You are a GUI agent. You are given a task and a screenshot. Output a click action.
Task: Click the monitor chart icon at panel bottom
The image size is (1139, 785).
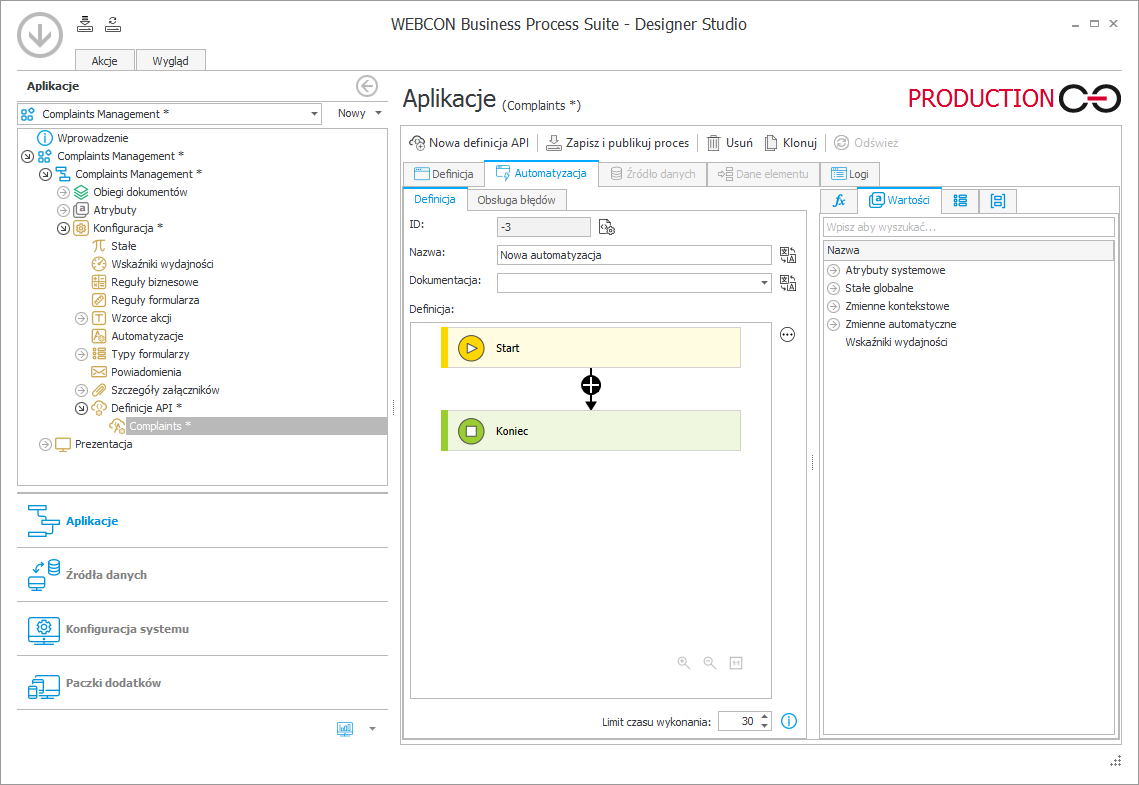(x=345, y=728)
